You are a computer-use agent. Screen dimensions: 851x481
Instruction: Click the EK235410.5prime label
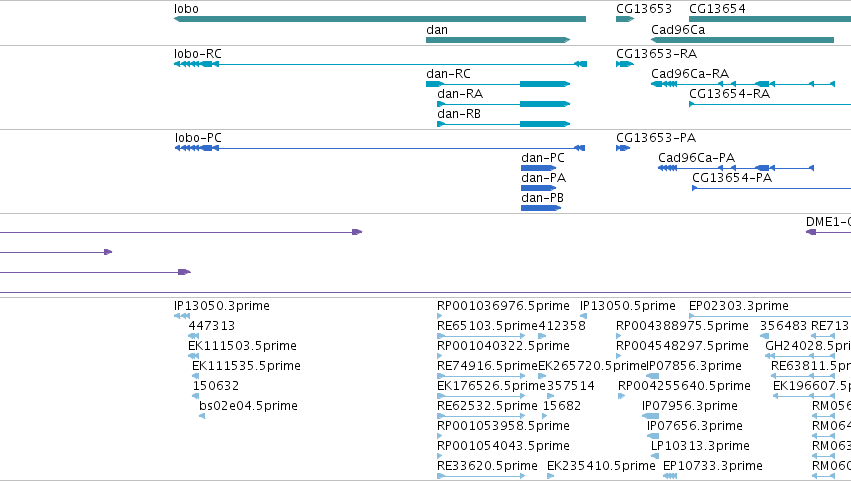point(601,466)
